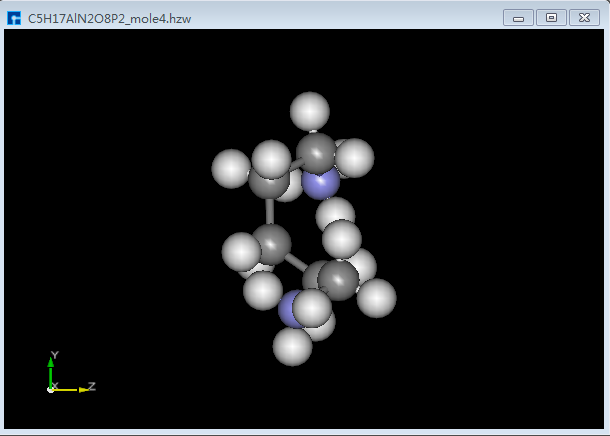Select the rightmost white hydrogen atom
The height and width of the screenshot is (436, 610).
pyautogui.click(x=376, y=298)
